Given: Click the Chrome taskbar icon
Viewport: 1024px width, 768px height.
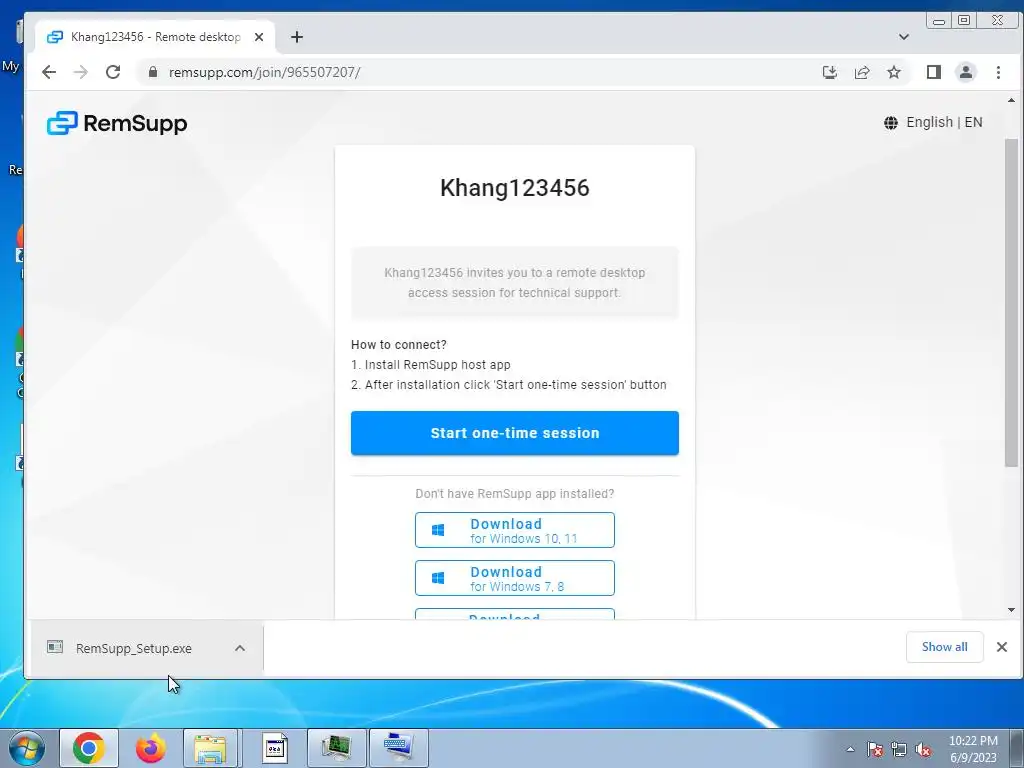Looking at the screenshot, I should (89, 748).
